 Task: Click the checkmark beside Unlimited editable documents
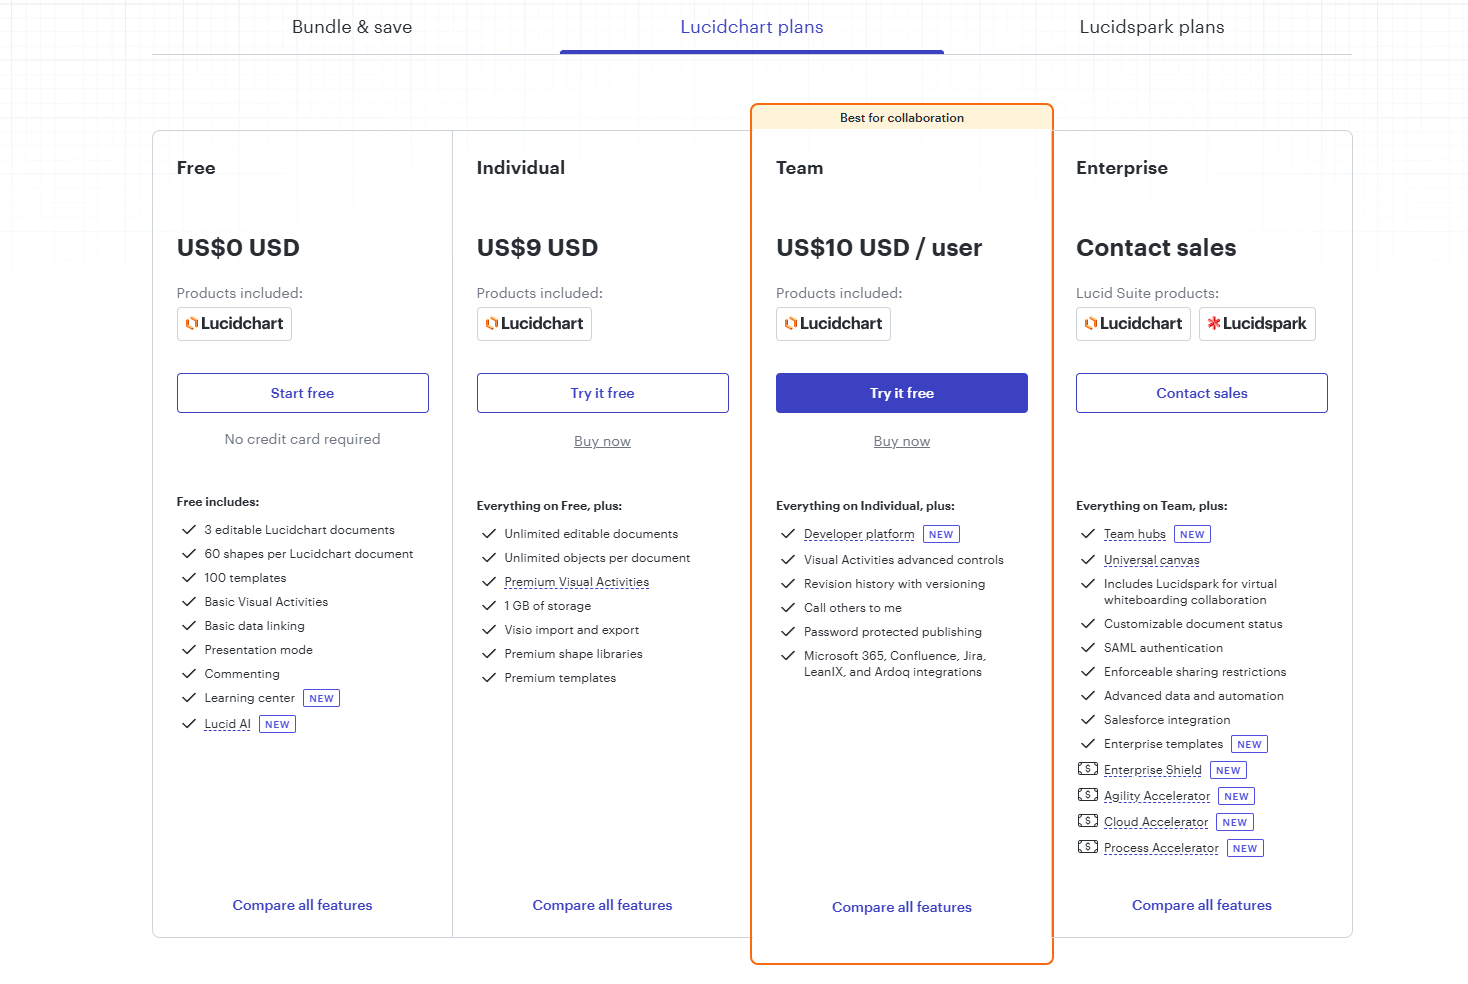click(x=488, y=534)
